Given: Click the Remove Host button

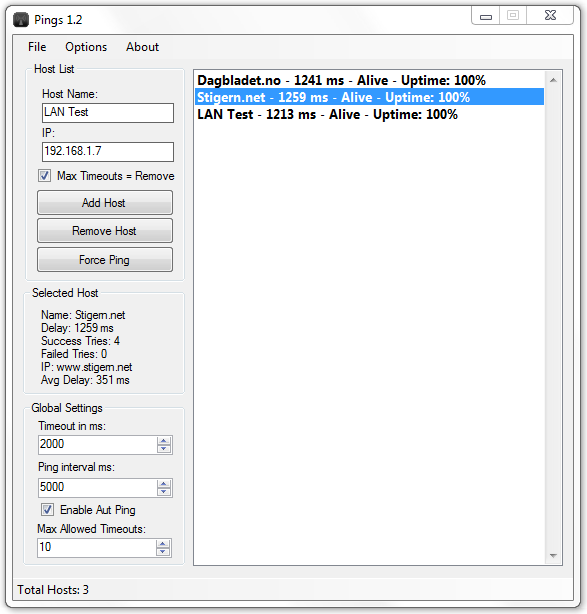Looking at the screenshot, I should [x=105, y=231].
